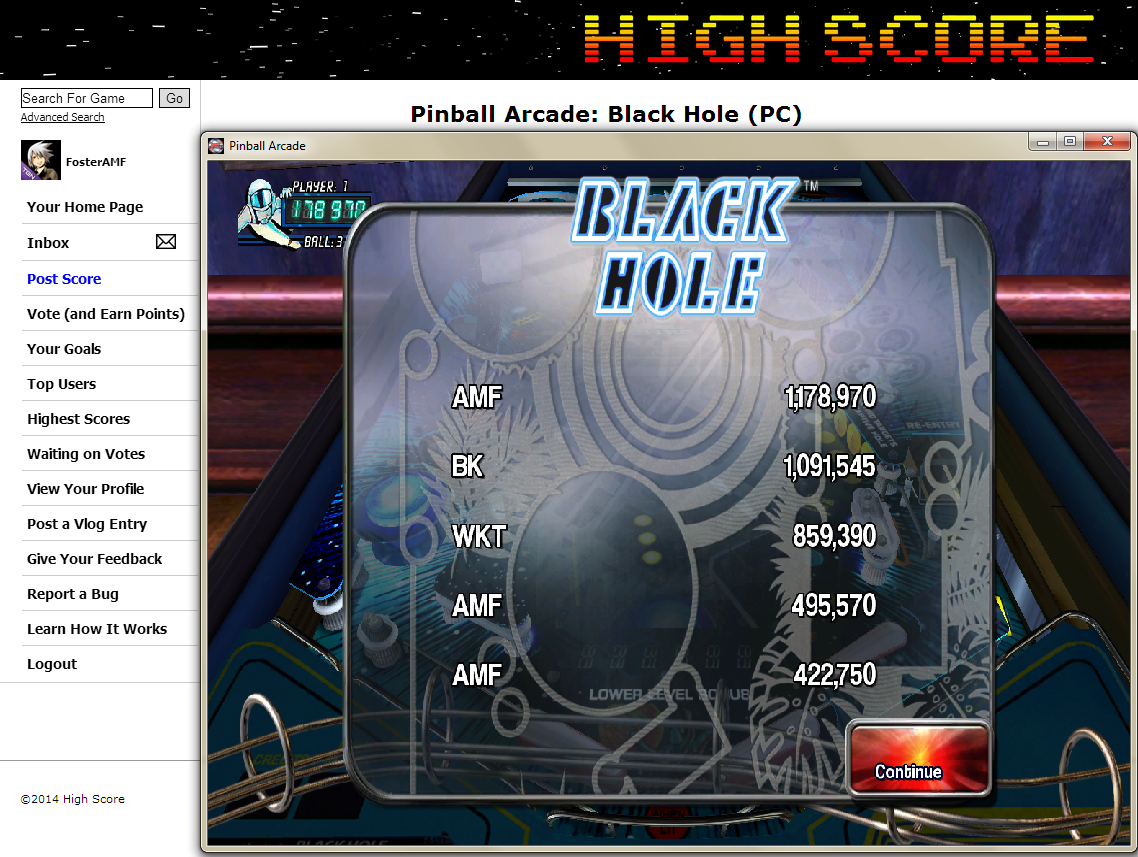Open the Highest Scores page
The image size is (1138, 857).
[78, 419]
